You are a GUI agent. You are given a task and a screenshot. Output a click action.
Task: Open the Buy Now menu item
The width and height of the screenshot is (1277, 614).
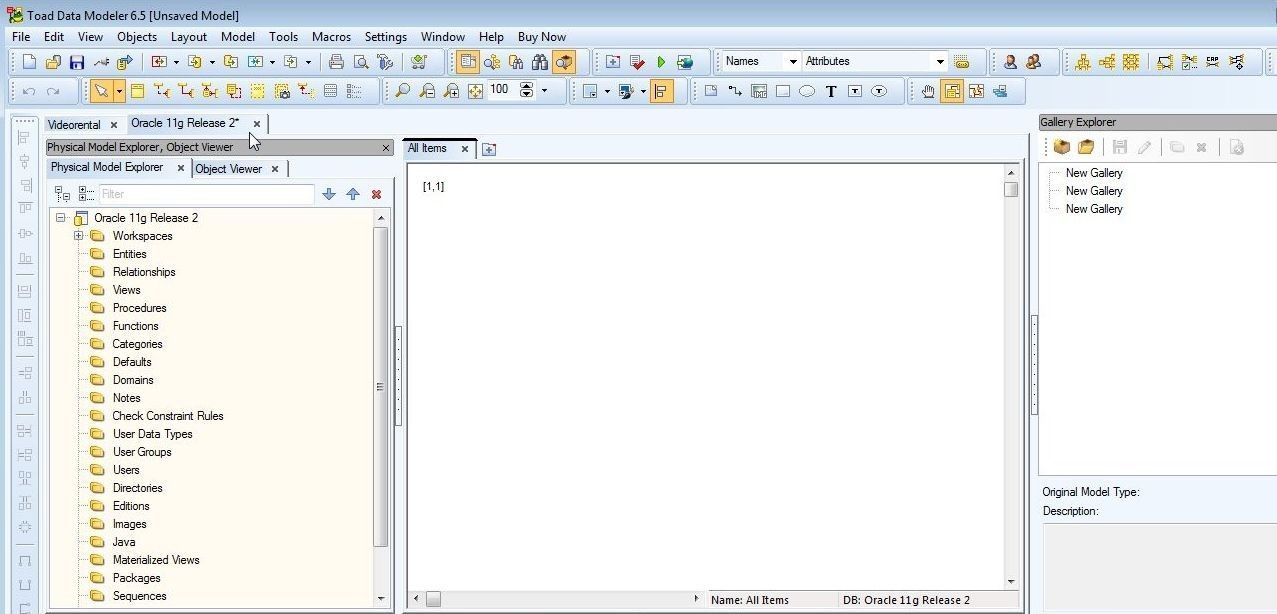pos(542,37)
